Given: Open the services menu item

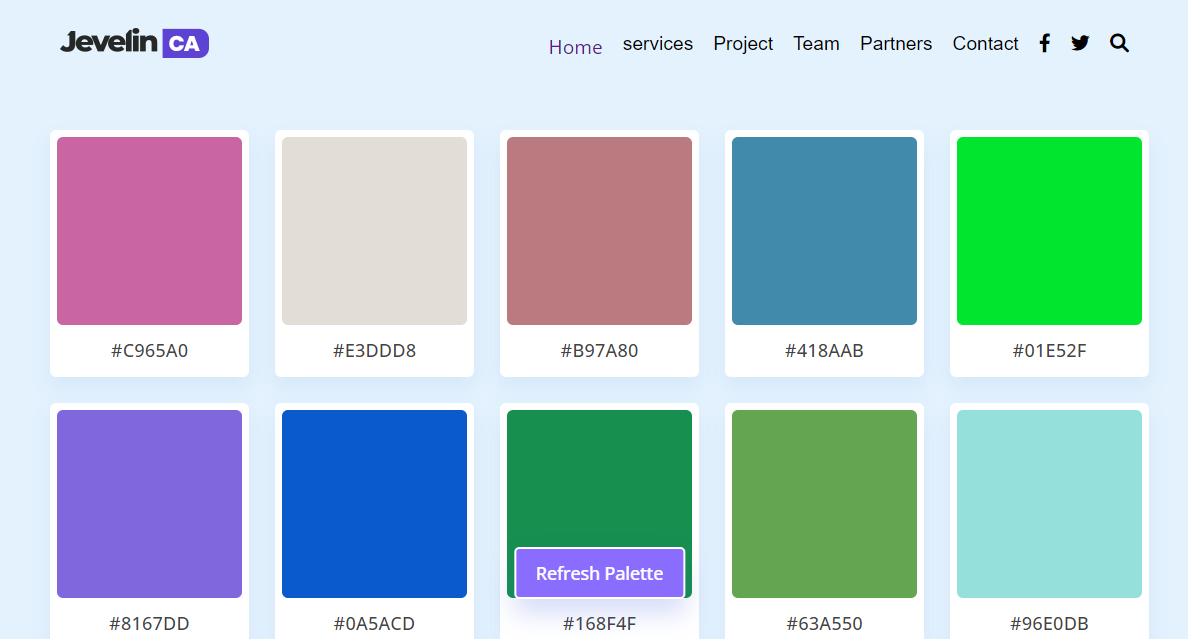Looking at the screenshot, I should point(657,44).
